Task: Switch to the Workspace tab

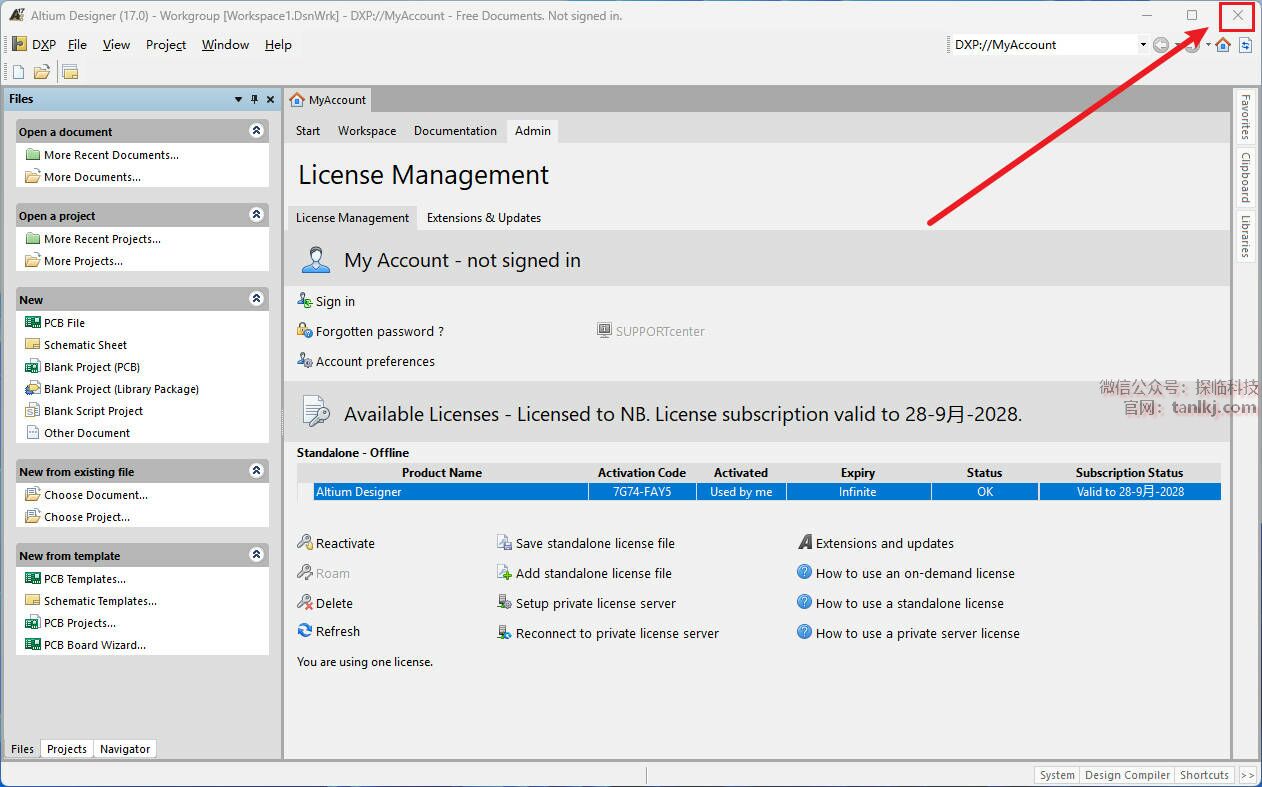Action: (x=367, y=131)
